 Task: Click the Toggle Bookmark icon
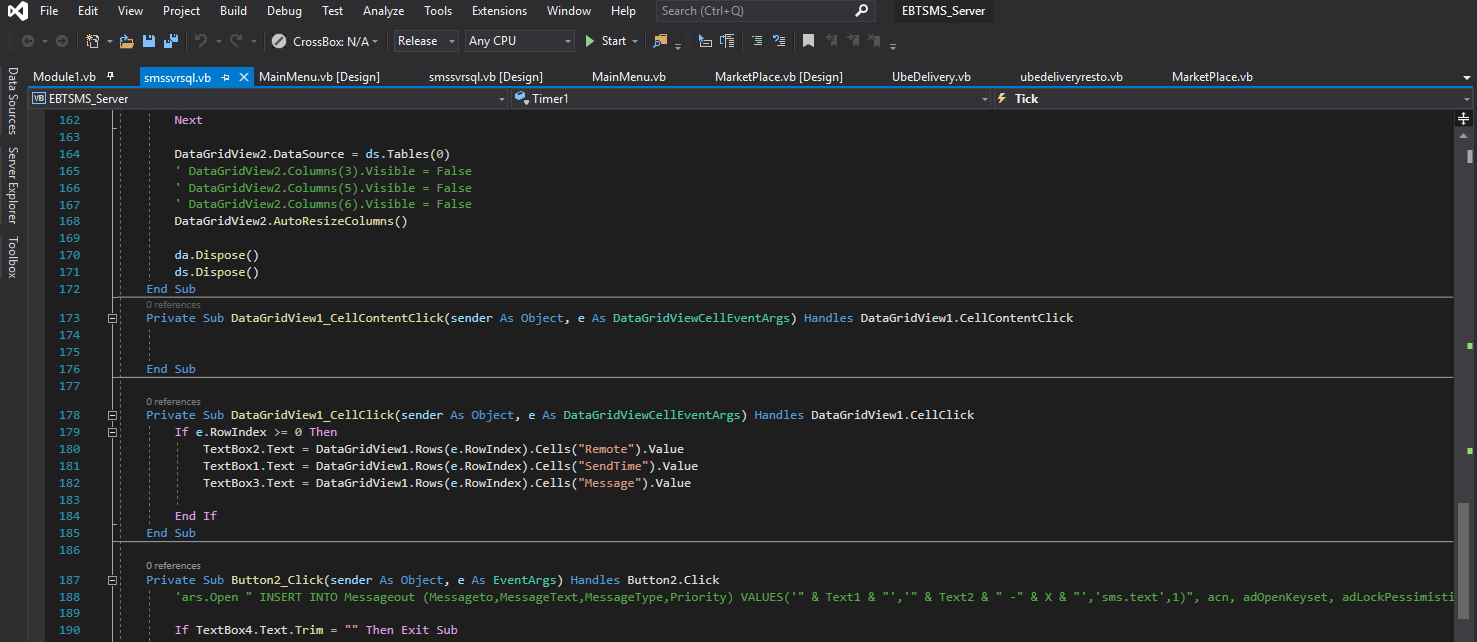tap(808, 41)
